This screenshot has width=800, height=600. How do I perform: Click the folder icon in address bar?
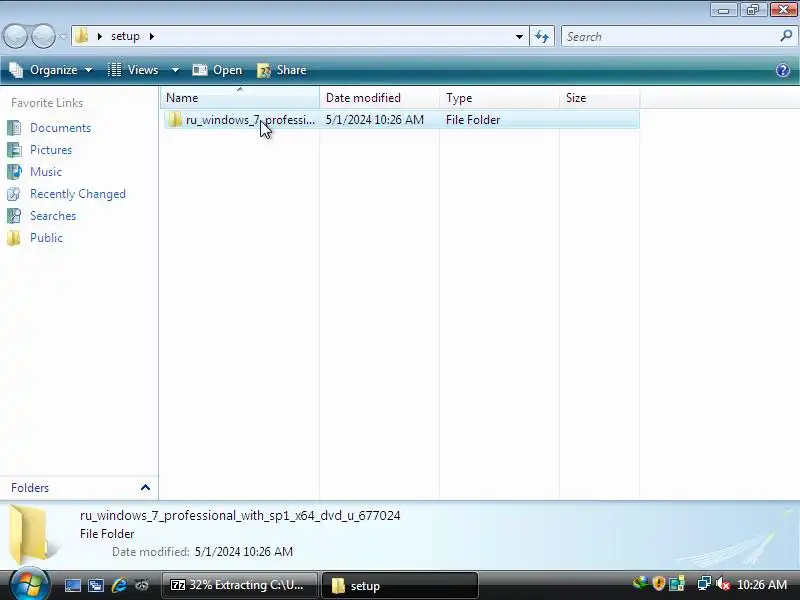pyautogui.click(x=82, y=36)
